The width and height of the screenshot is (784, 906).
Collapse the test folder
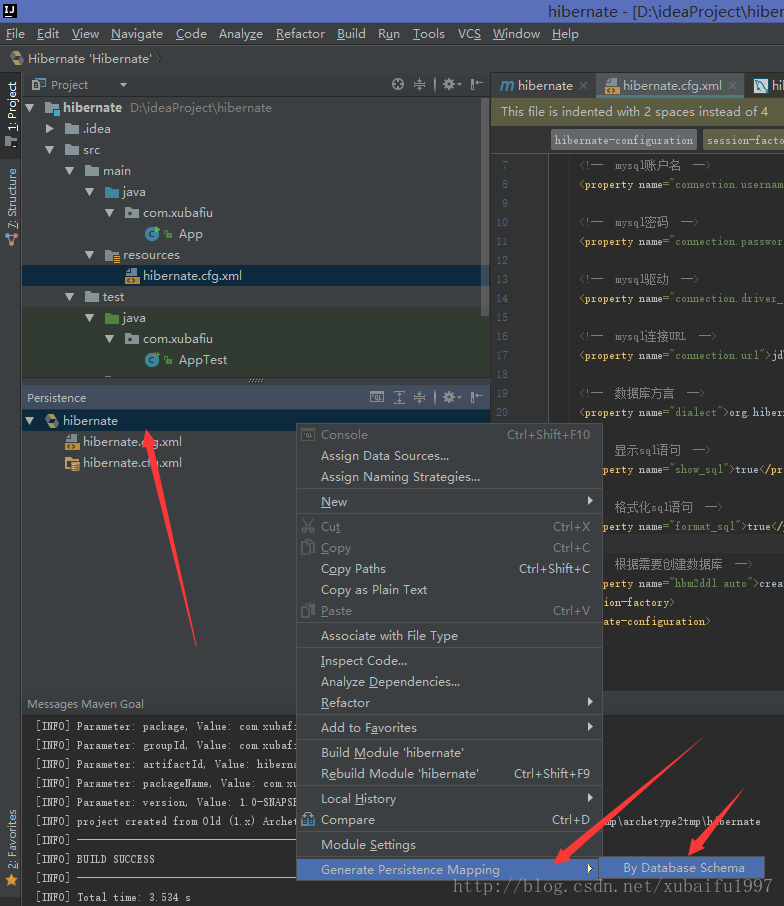[x=69, y=297]
